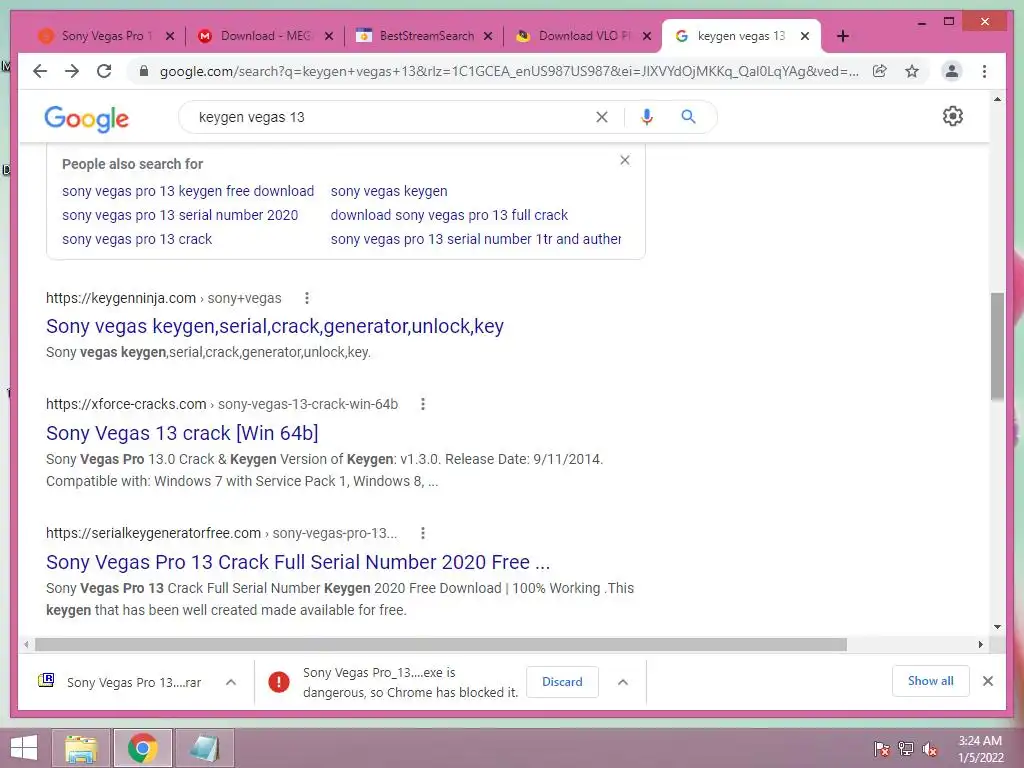Viewport: 1024px width, 768px height.
Task: Open options for the serialkeygeneratorfree.com result
Action: coord(423,533)
